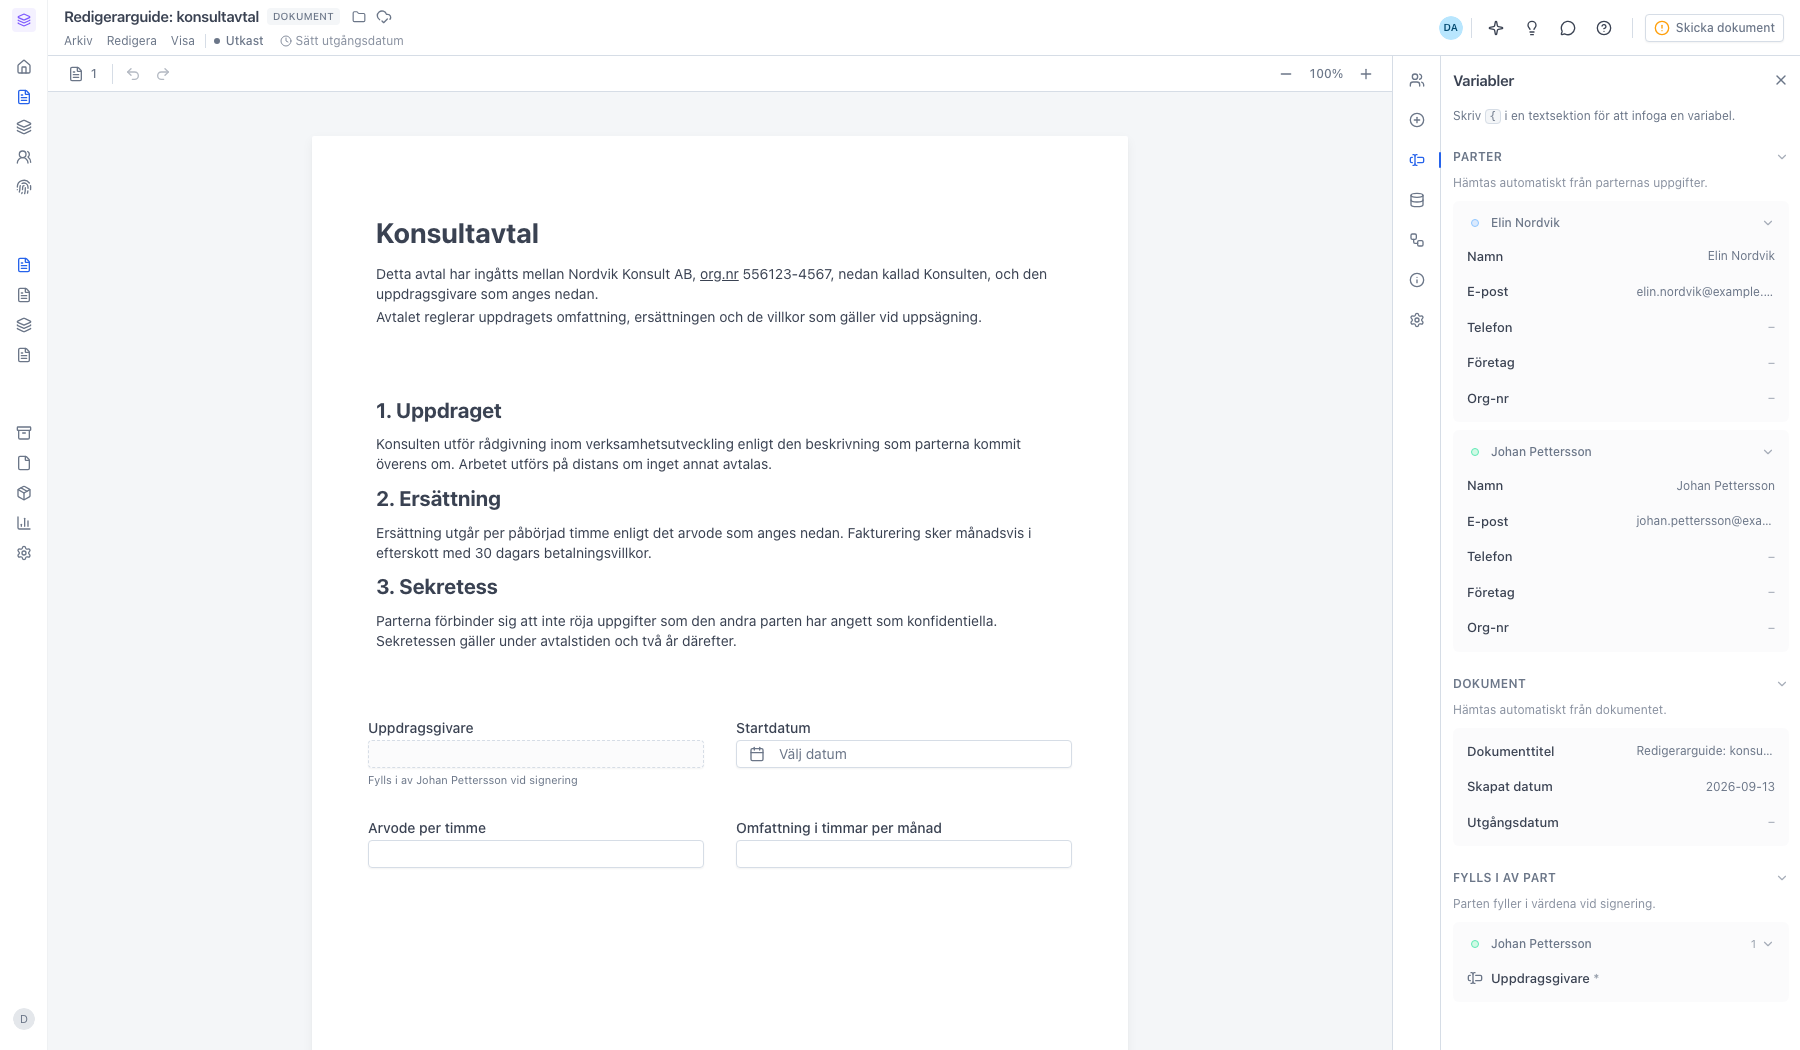Open the Redigera menu
Viewport: 1800px width, 1050px height.
click(132, 41)
